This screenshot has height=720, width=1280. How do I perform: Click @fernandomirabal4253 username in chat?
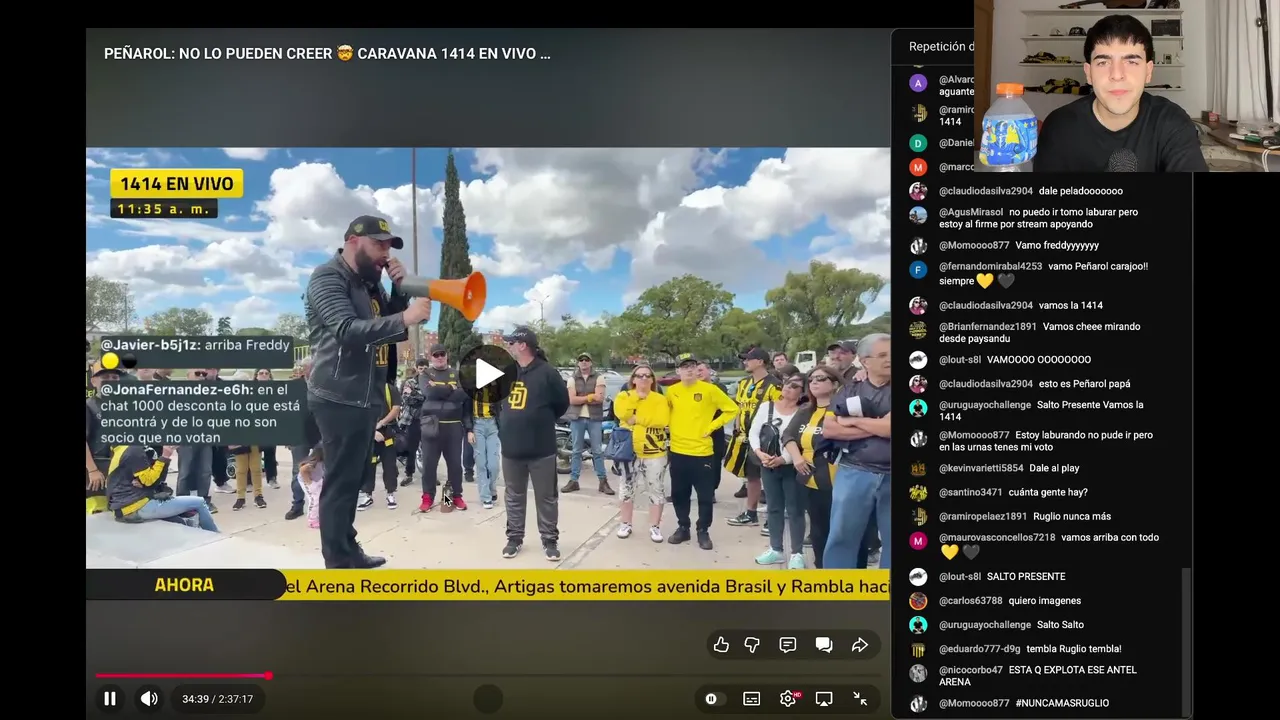990,267
